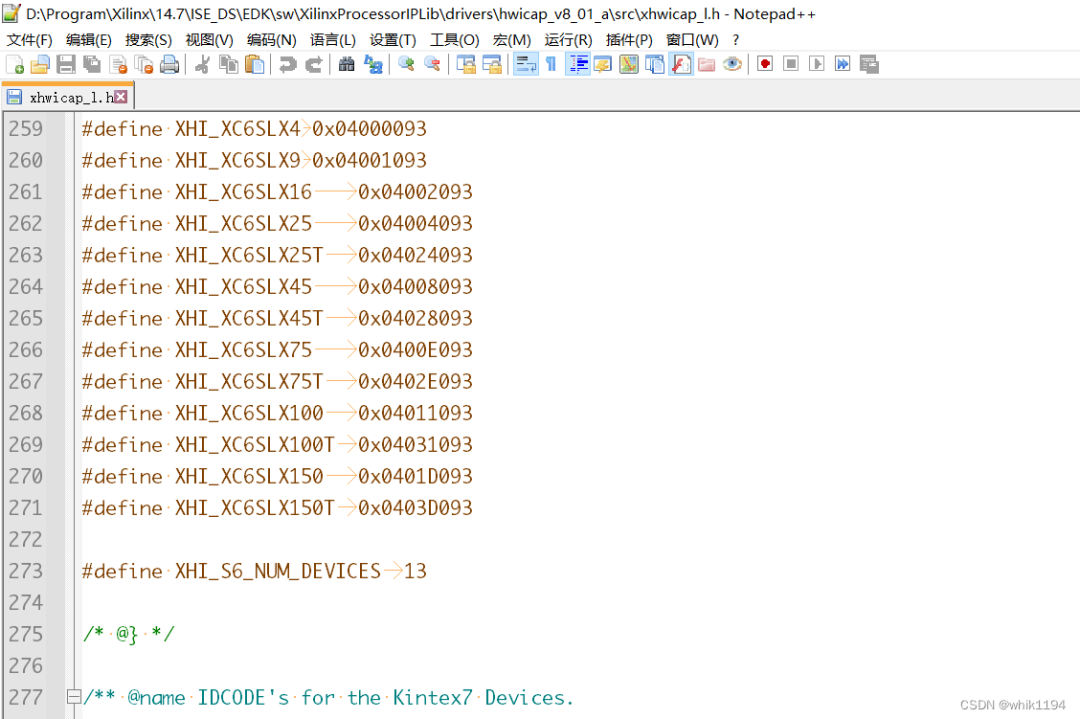The height and width of the screenshot is (719, 1080).
Task: Click the Undo arrow icon
Action: coord(288,65)
